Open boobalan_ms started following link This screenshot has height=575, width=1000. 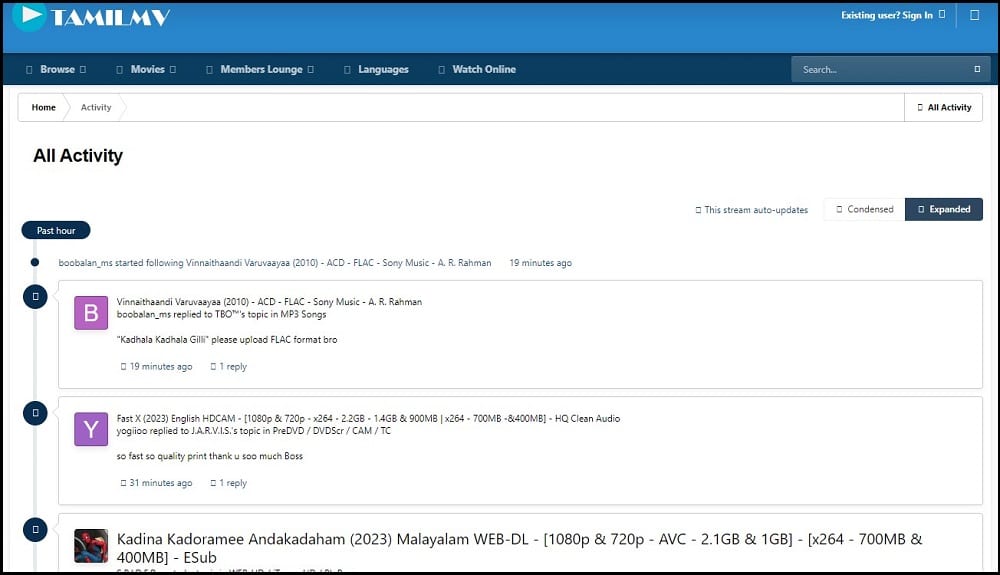pyautogui.click(x=275, y=263)
